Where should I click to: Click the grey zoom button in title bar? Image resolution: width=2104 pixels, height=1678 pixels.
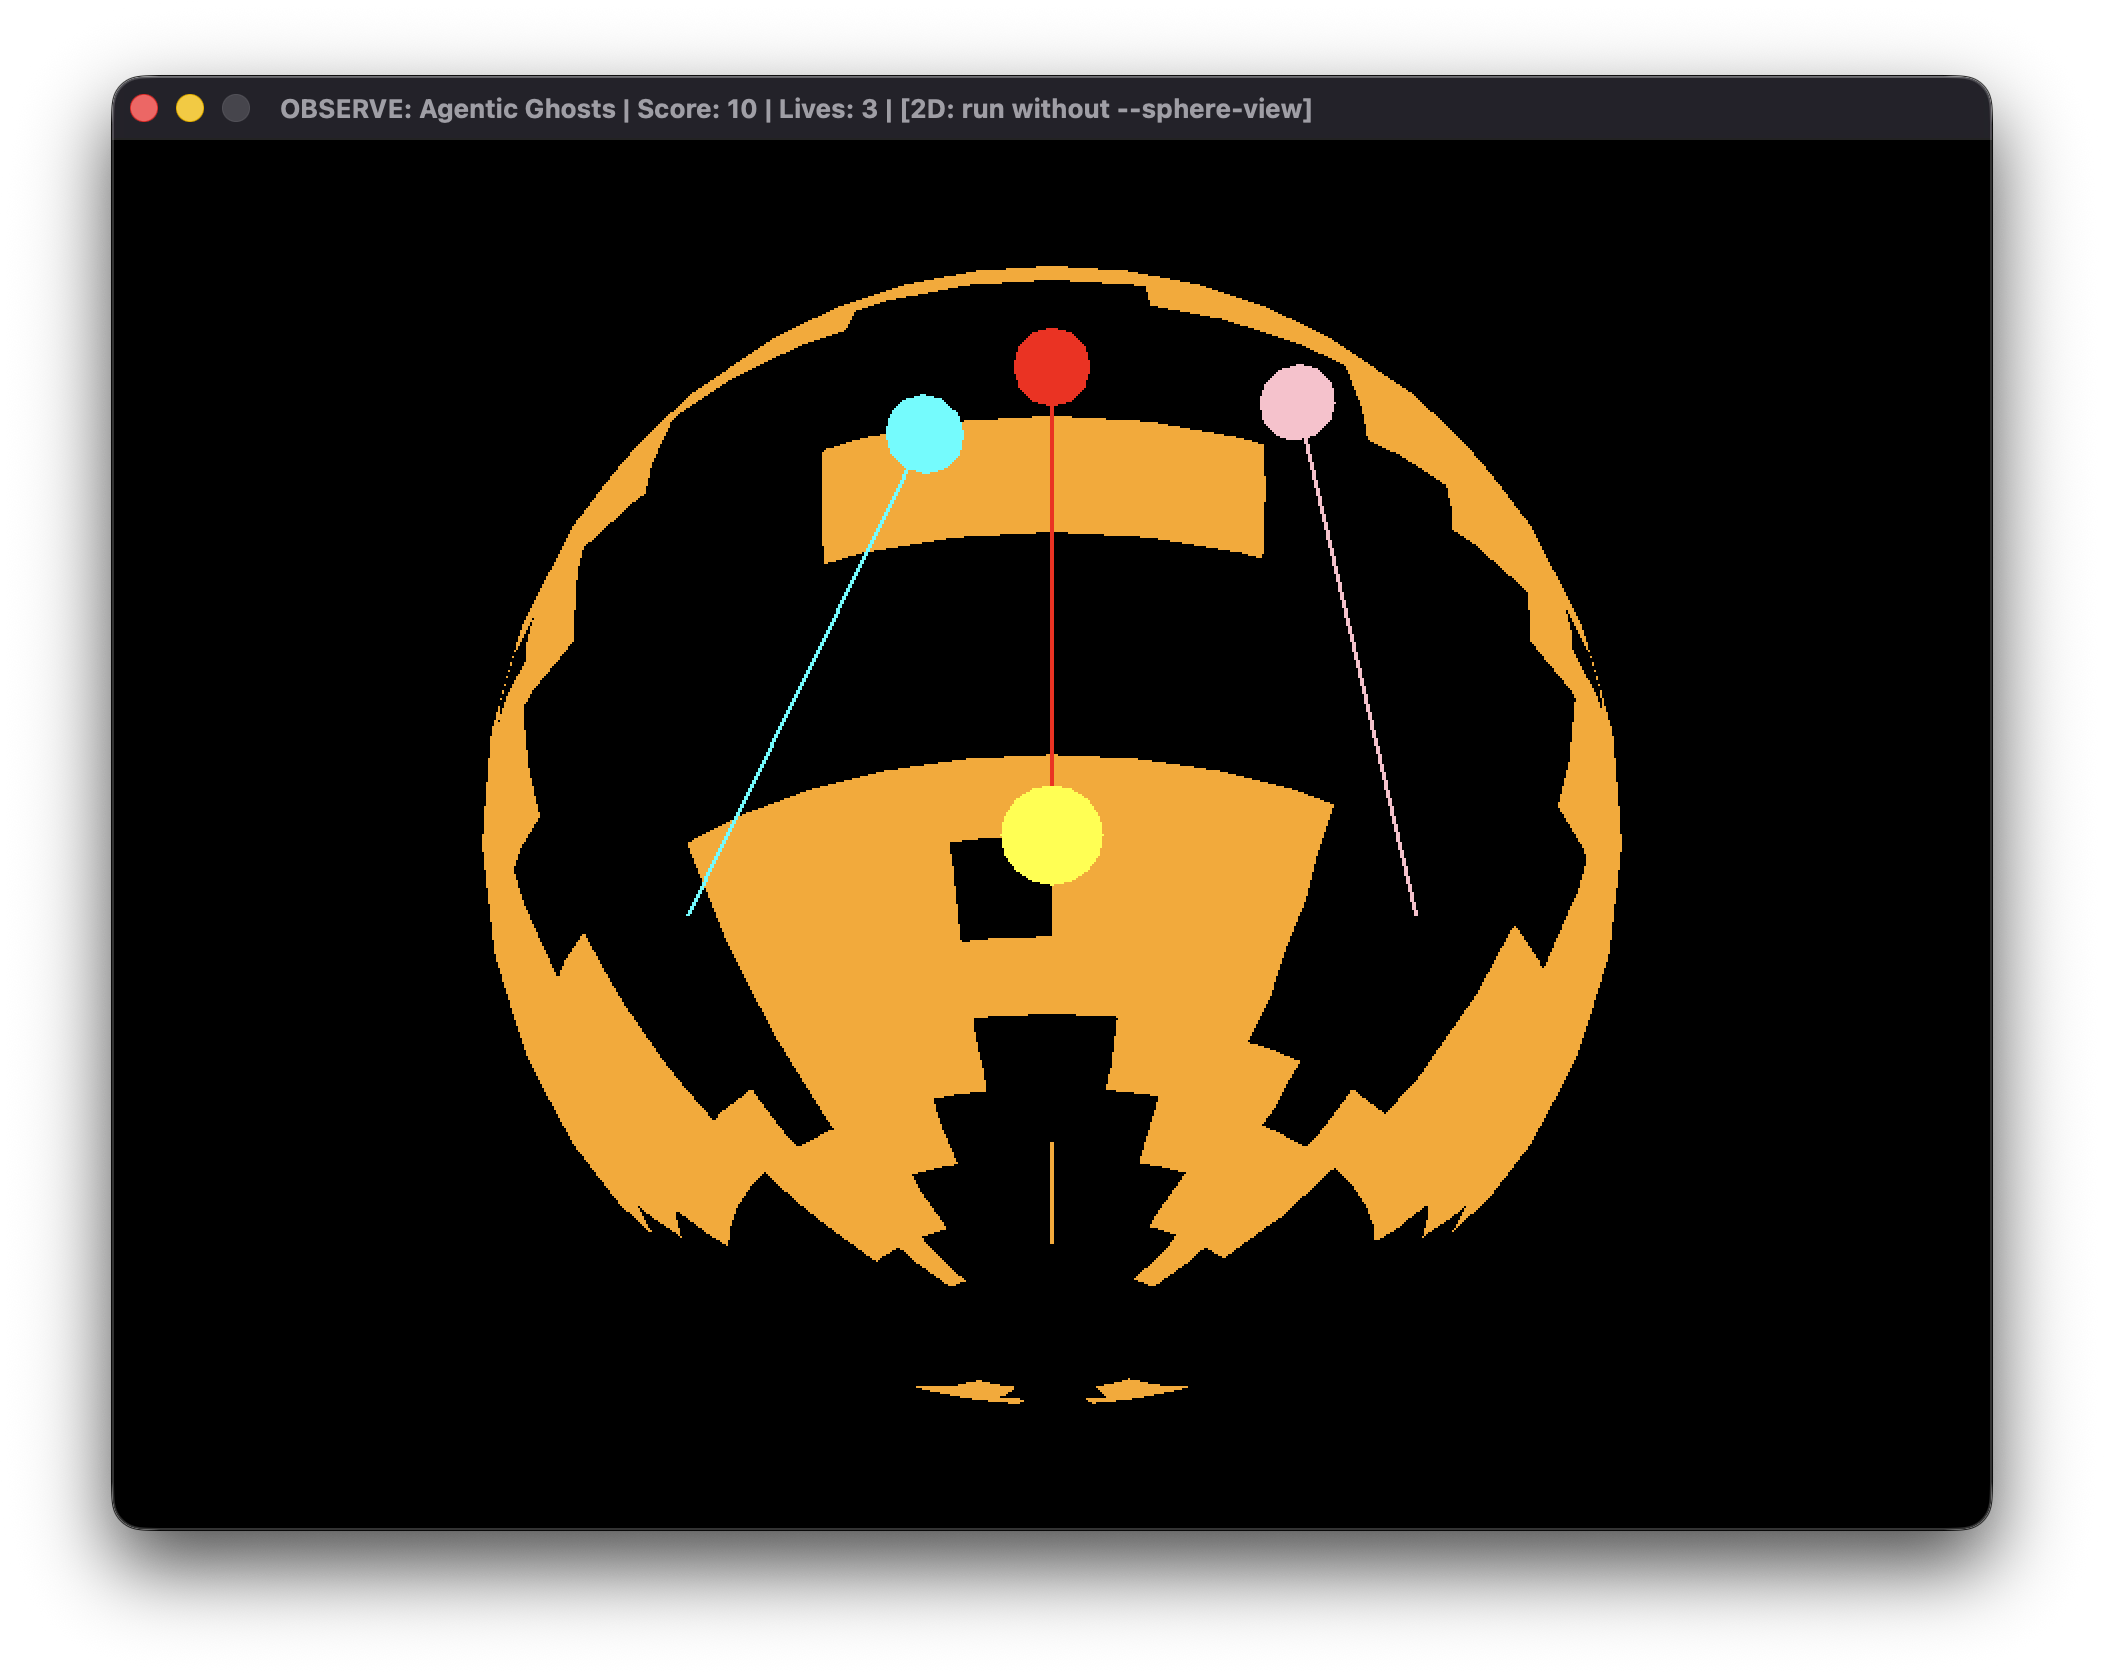coord(234,107)
